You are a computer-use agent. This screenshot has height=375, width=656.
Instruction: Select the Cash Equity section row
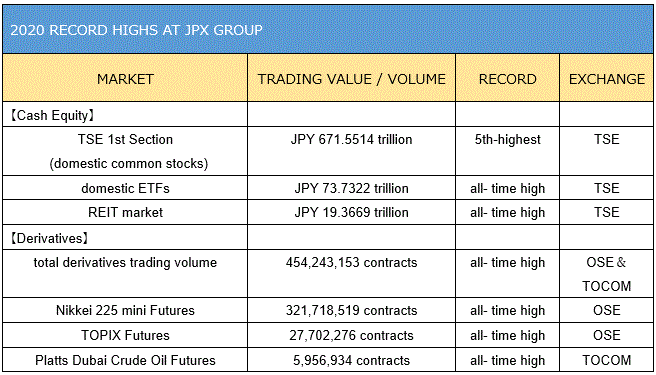tap(328, 115)
